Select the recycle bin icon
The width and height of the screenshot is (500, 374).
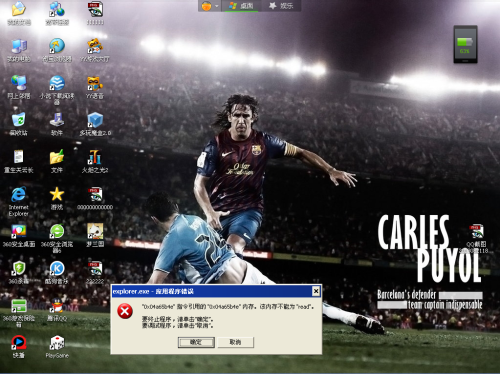[x=18, y=120]
